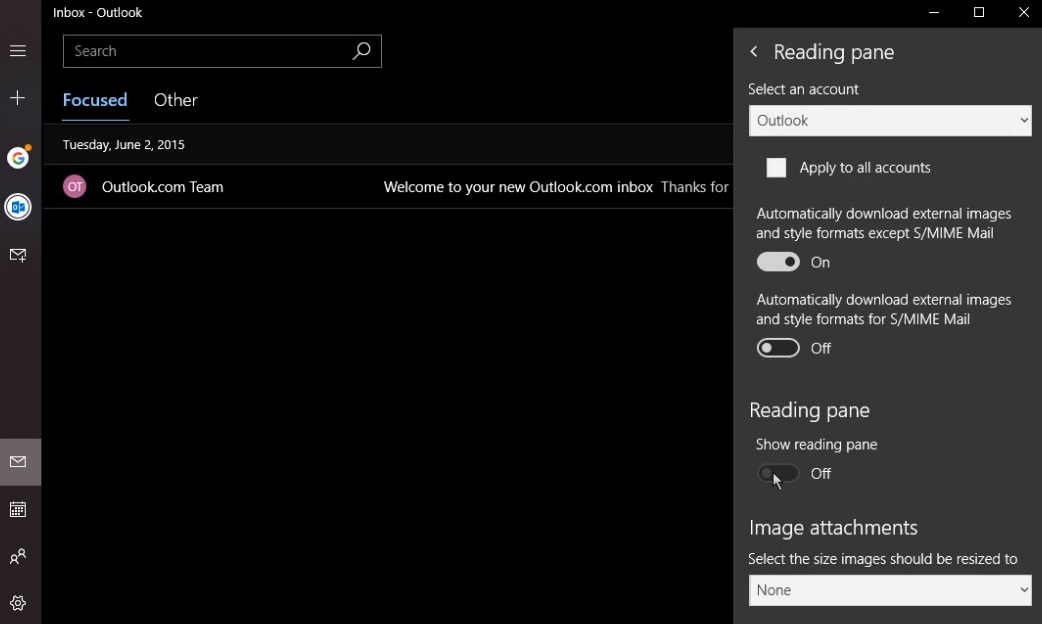
Task: Switch to the Focused tab
Action: point(95,100)
